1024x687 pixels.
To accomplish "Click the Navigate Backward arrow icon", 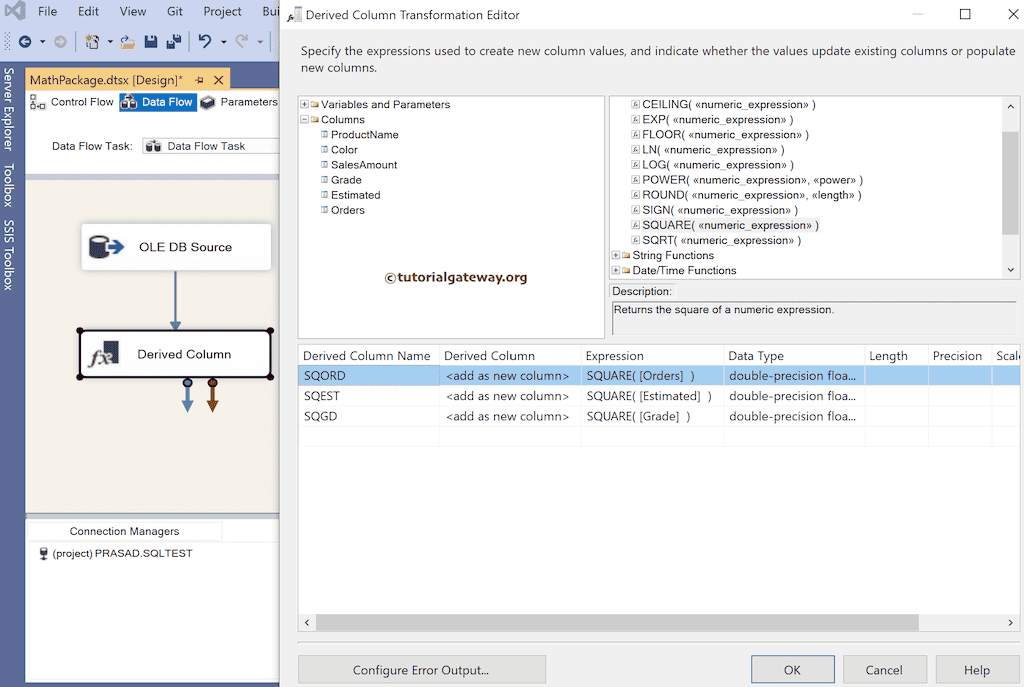I will click(x=25, y=41).
